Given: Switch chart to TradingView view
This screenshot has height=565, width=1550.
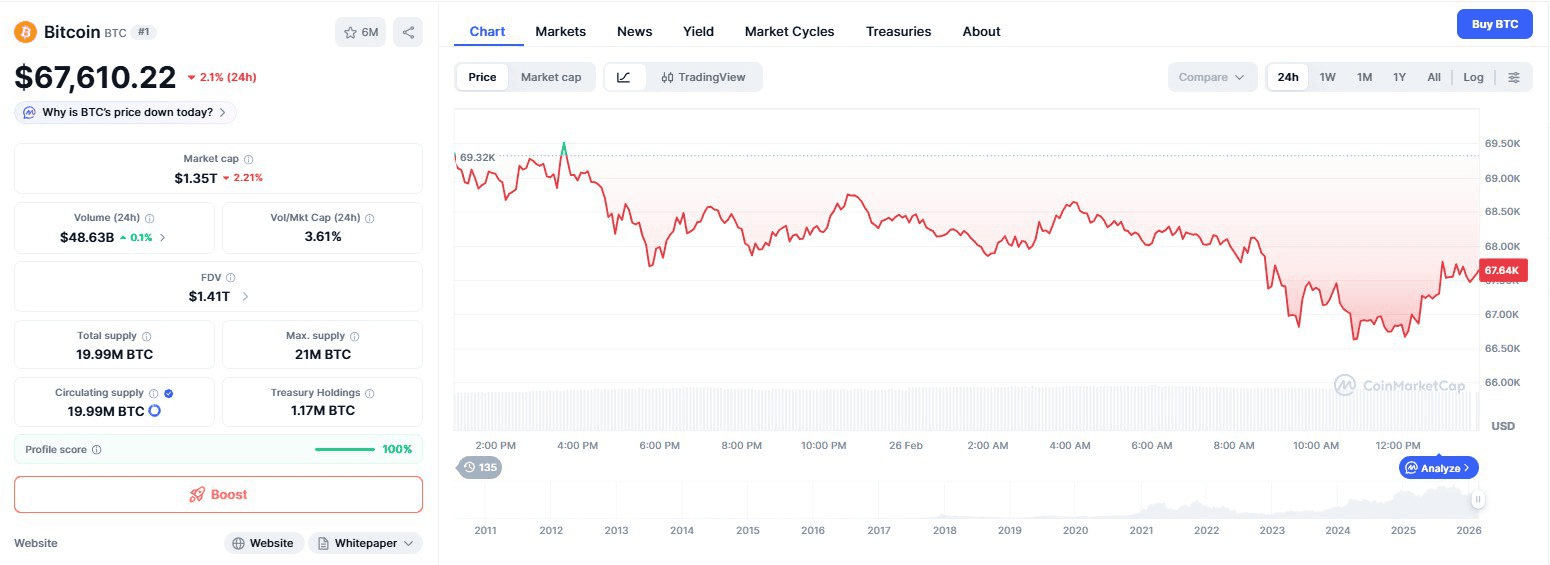Looking at the screenshot, I should (703, 77).
